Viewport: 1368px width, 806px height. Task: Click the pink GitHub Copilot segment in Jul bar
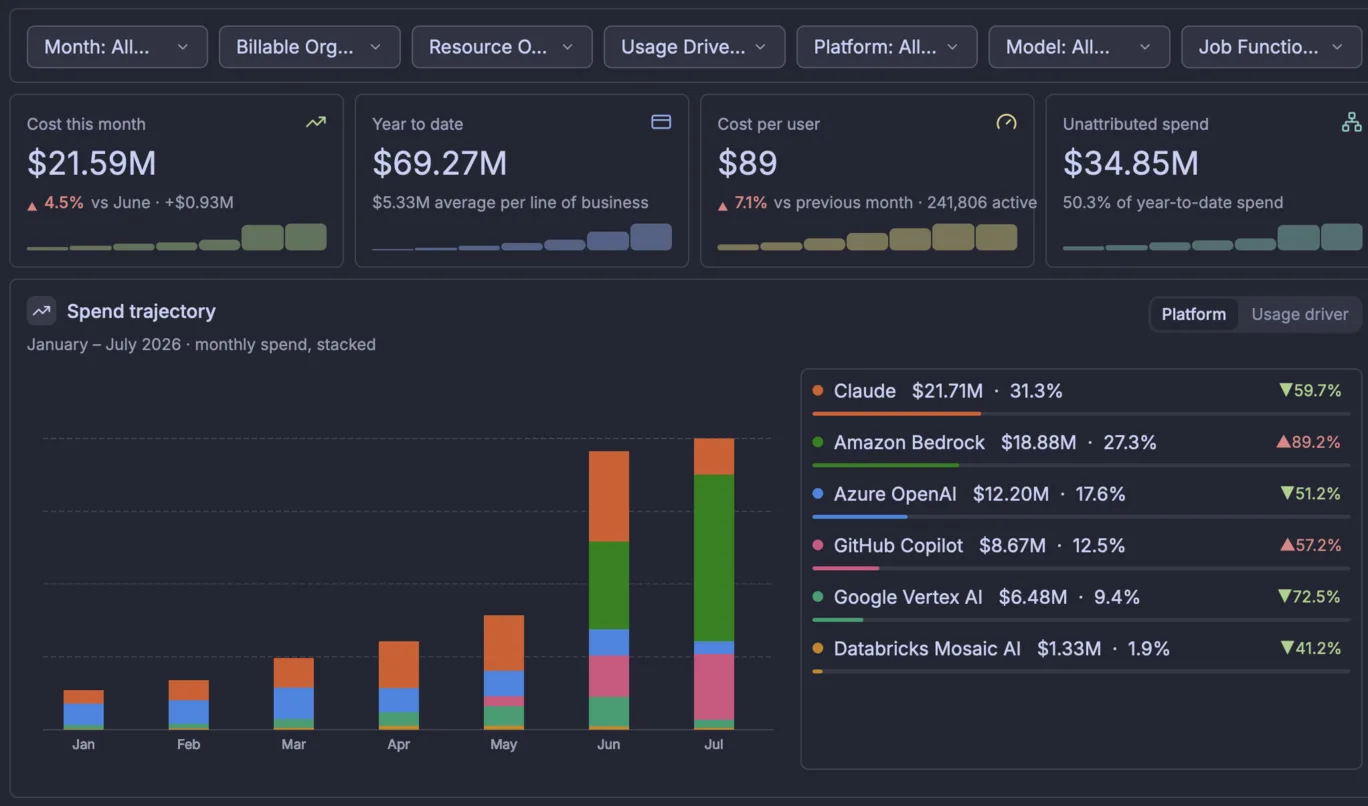pos(714,687)
